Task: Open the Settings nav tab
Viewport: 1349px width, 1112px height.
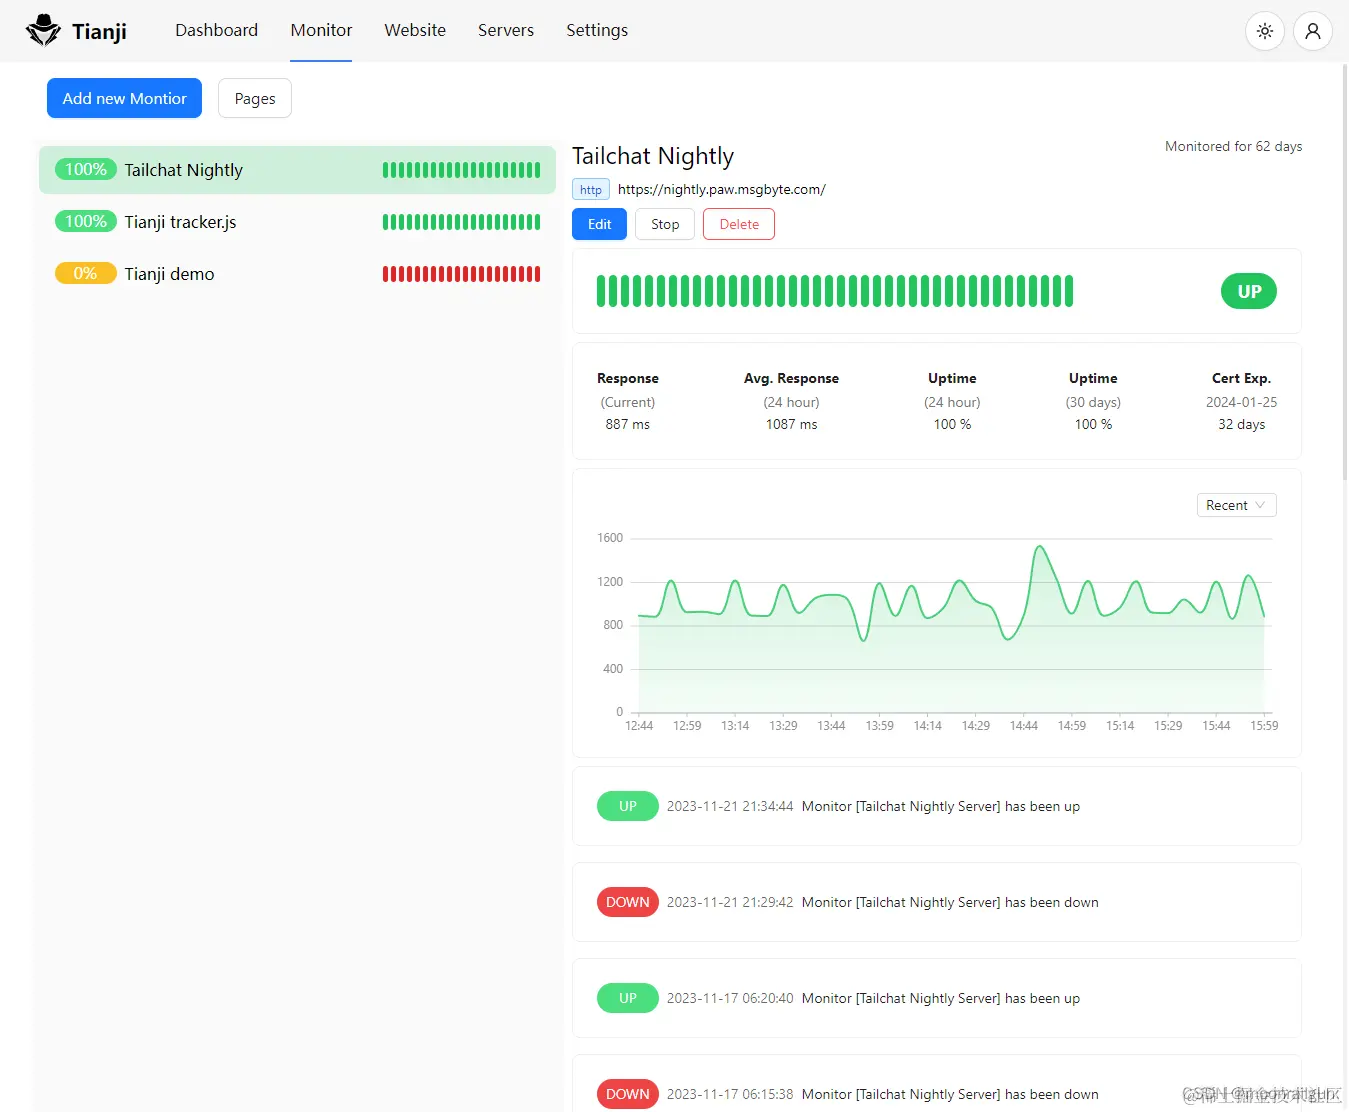Action: [597, 30]
